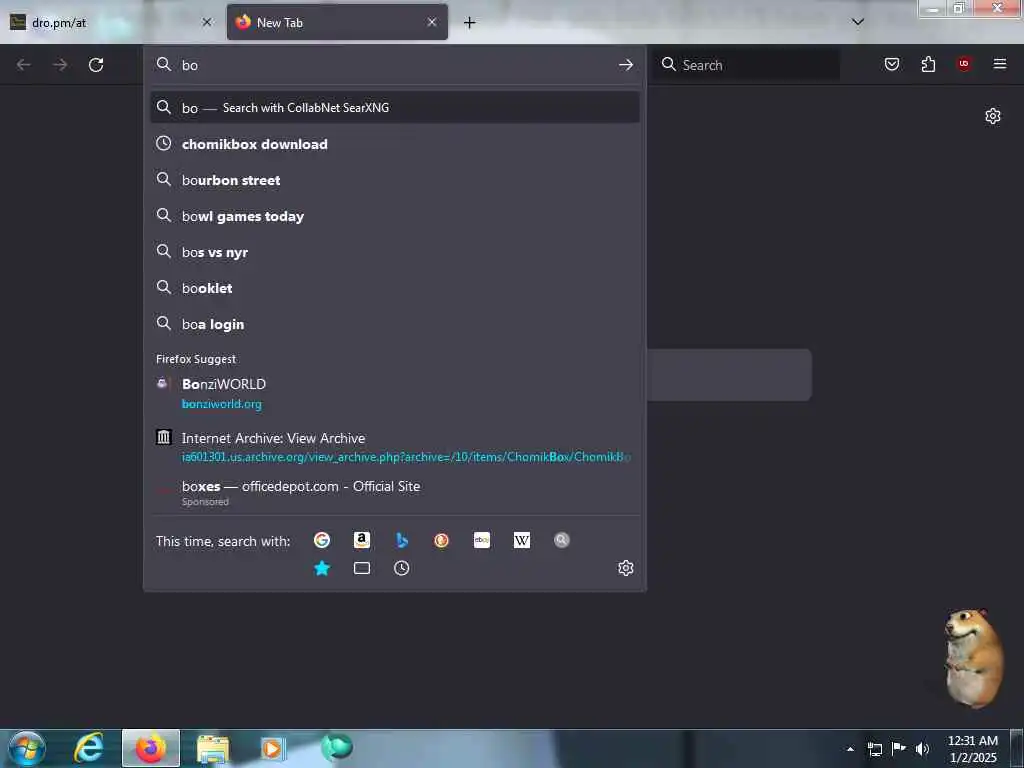Image resolution: width=1024 pixels, height=768 pixels.
Task: Open the uBlock Origin extension icon
Action: [x=964, y=64]
